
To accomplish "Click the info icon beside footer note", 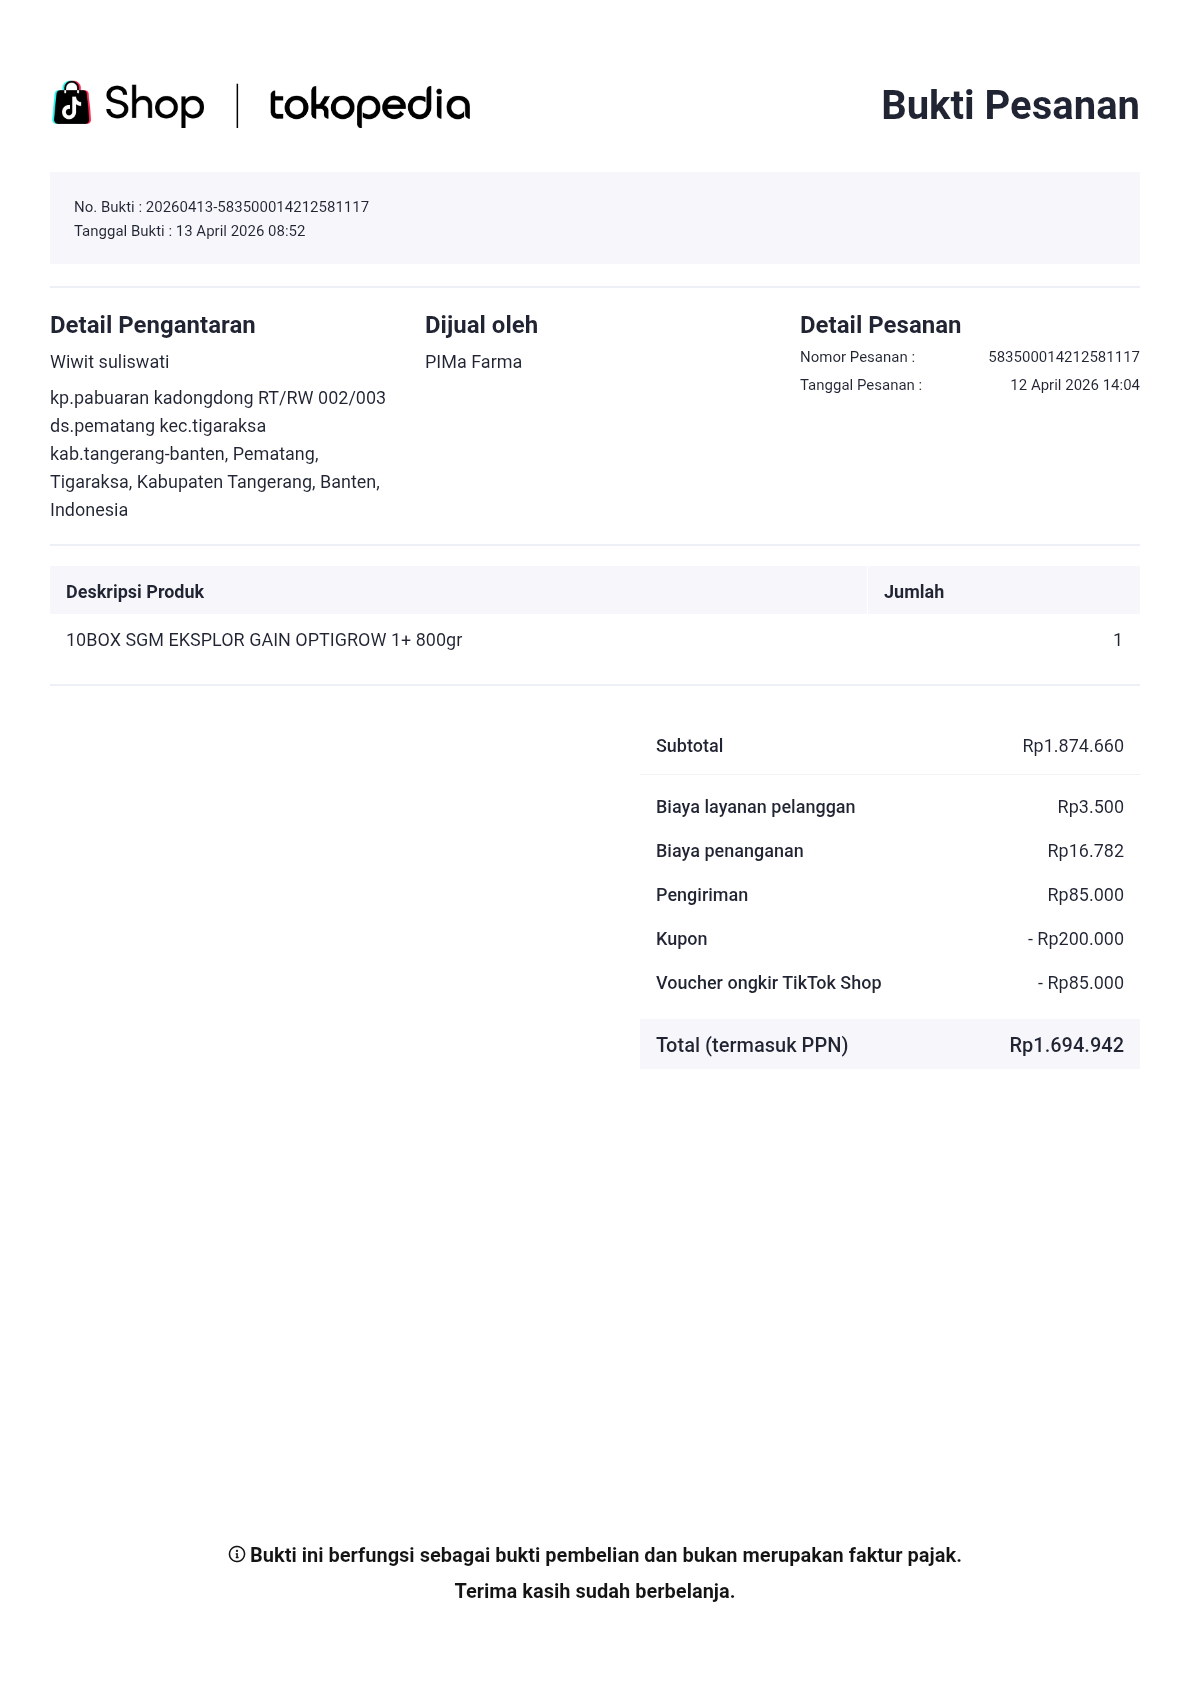I will point(237,1554).
